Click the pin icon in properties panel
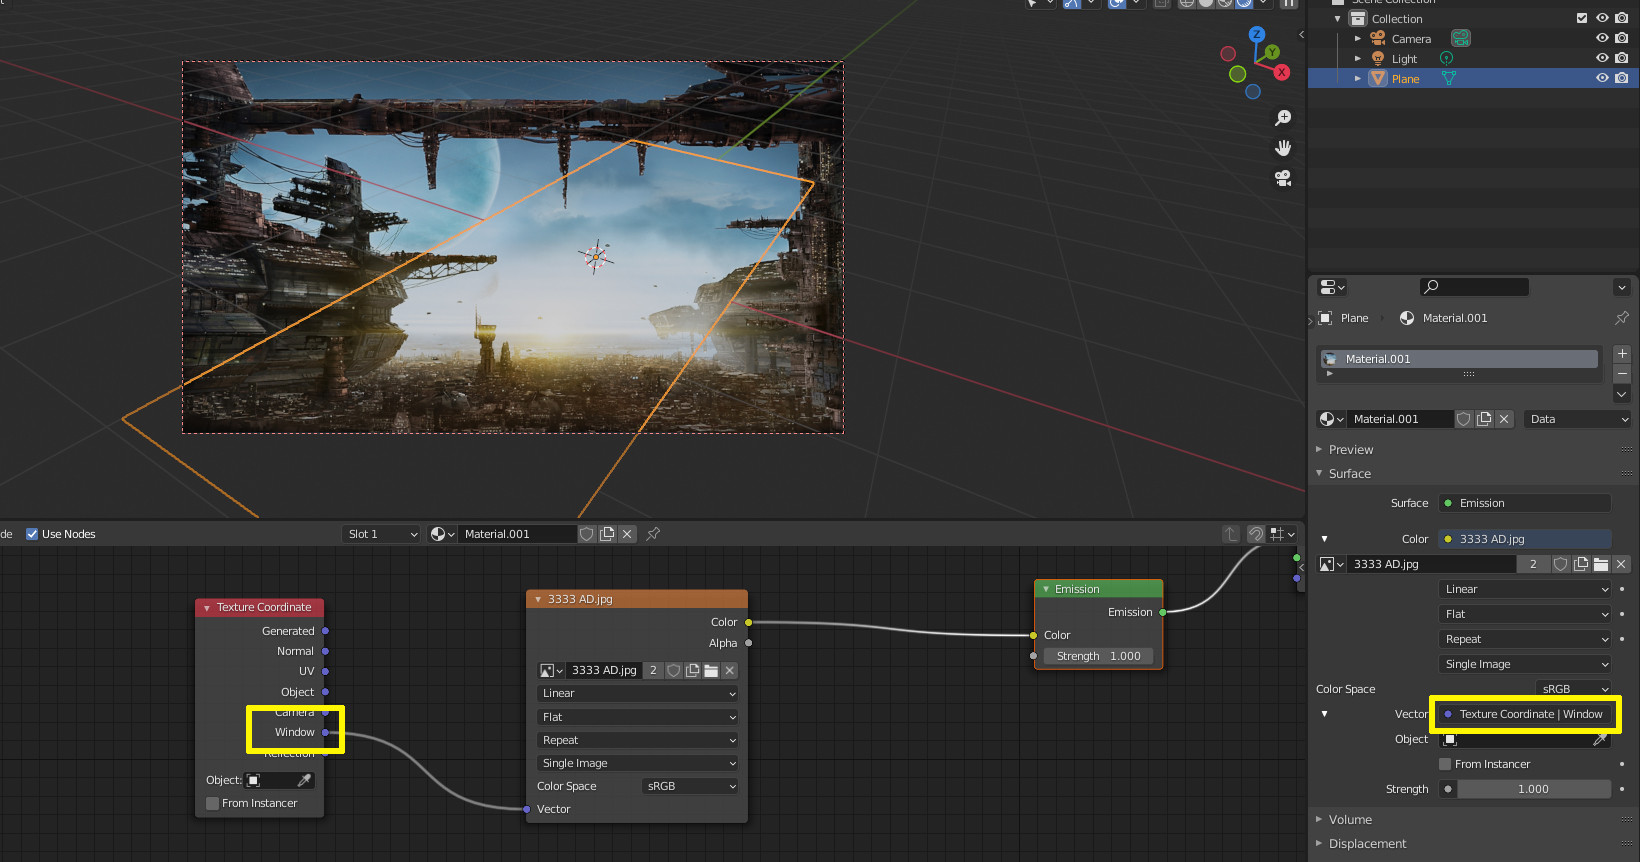The width and height of the screenshot is (1640, 862). tap(1622, 318)
